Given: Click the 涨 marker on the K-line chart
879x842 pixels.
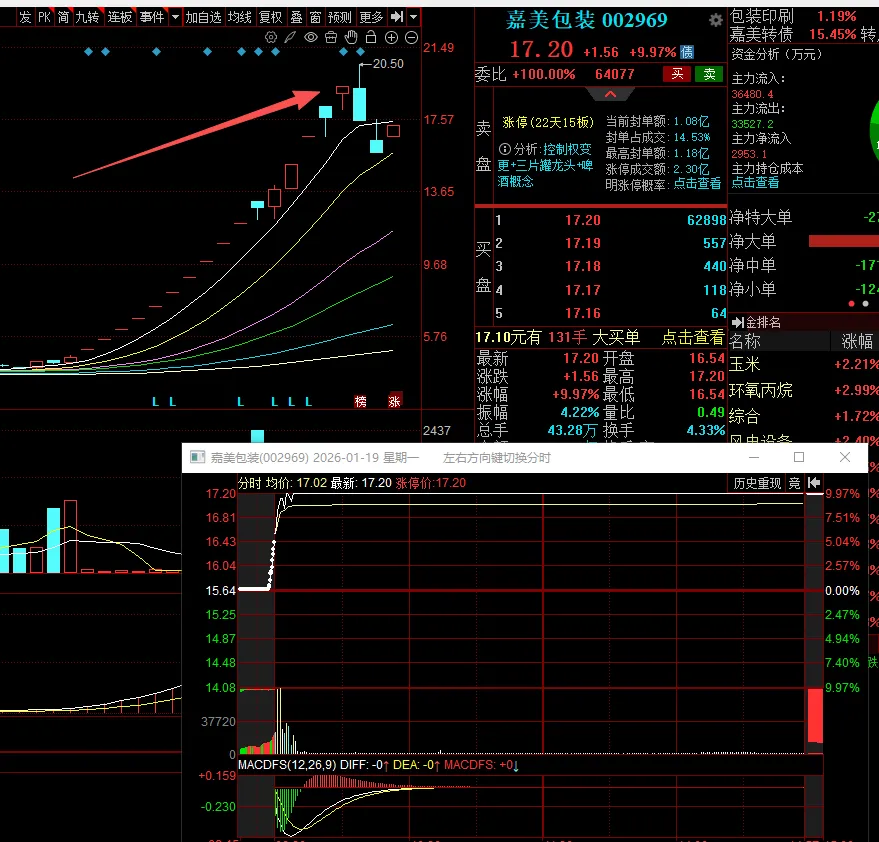Looking at the screenshot, I should pyautogui.click(x=395, y=401).
